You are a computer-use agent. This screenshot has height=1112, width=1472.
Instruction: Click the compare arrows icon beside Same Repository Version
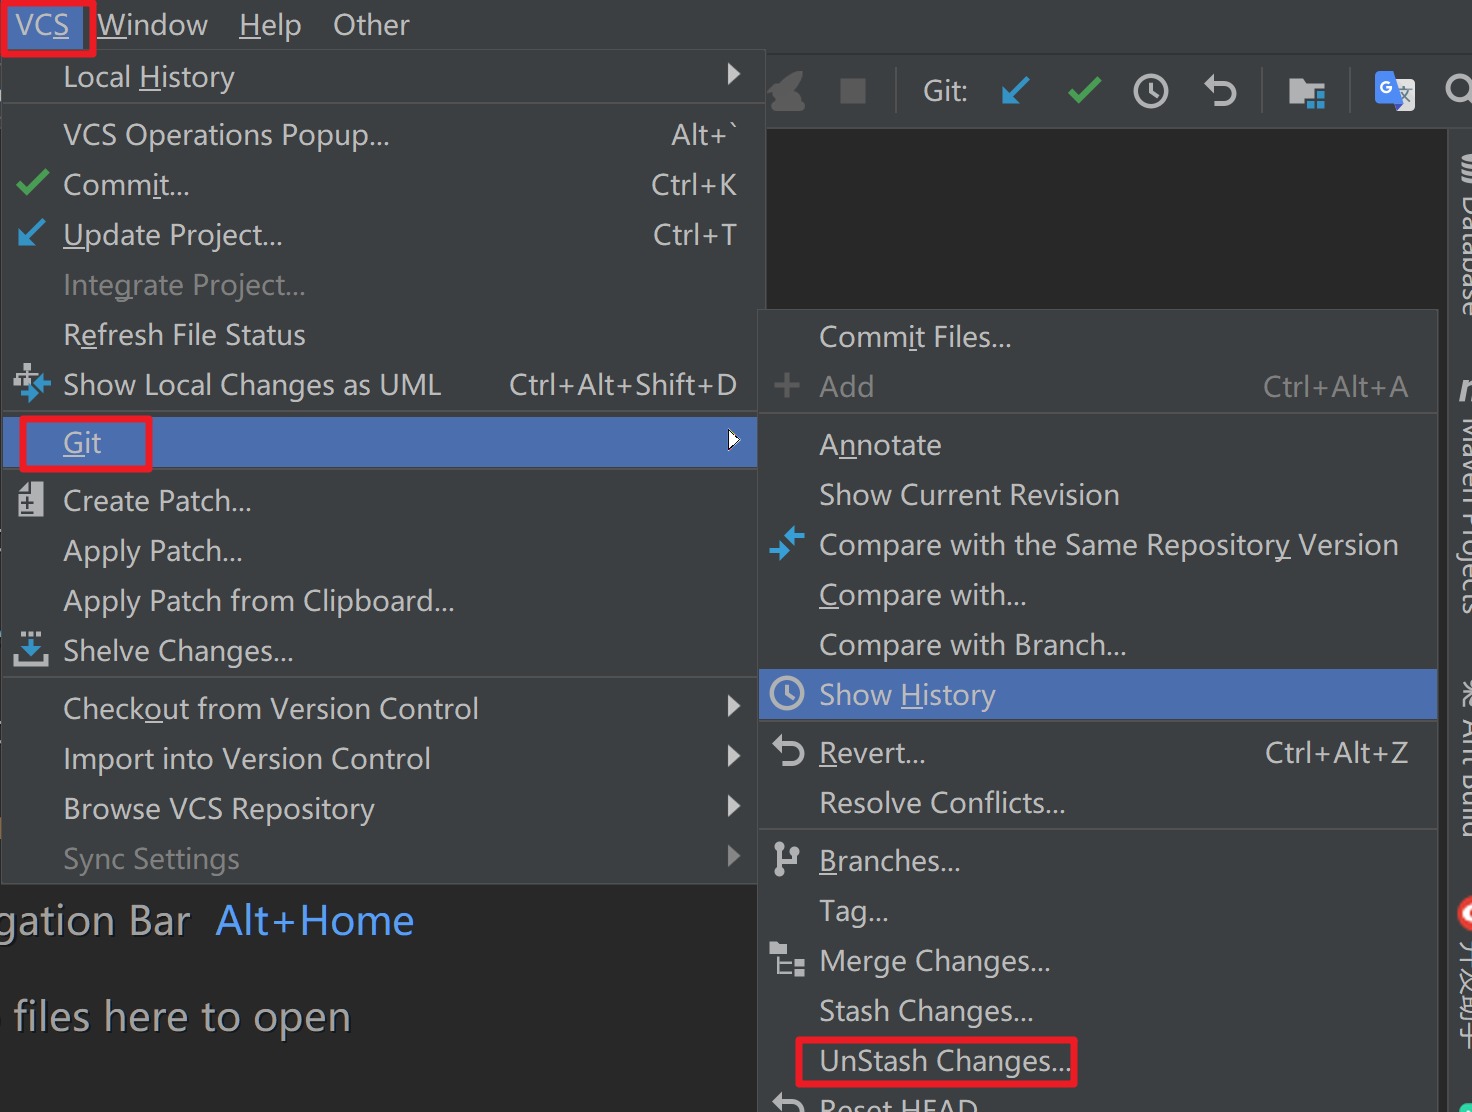pyautogui.click(x=787, y=543)
